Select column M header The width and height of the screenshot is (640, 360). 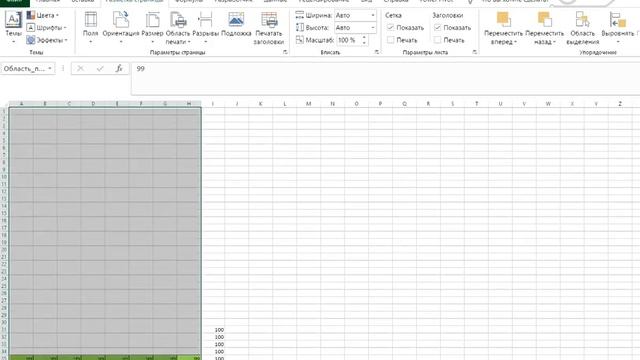[x=309, y=104]
